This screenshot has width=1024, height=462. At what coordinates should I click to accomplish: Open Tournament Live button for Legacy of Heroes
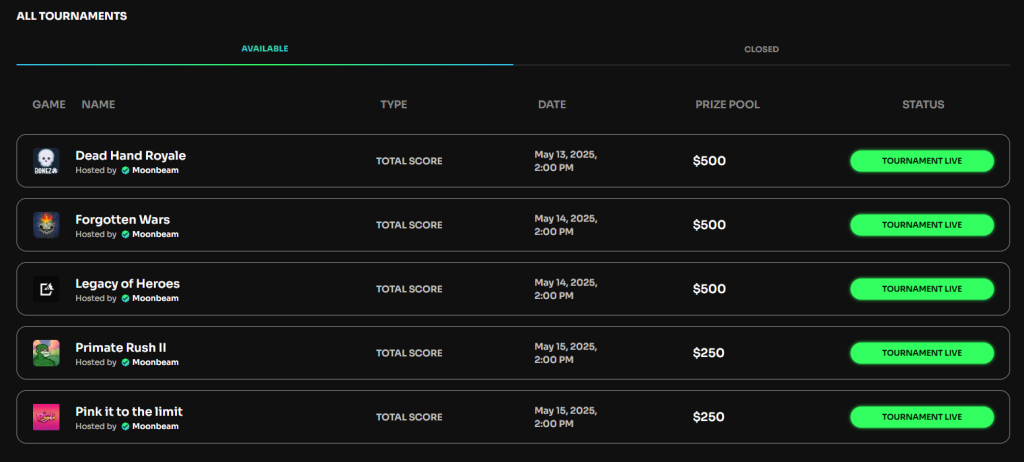[921, 289]
